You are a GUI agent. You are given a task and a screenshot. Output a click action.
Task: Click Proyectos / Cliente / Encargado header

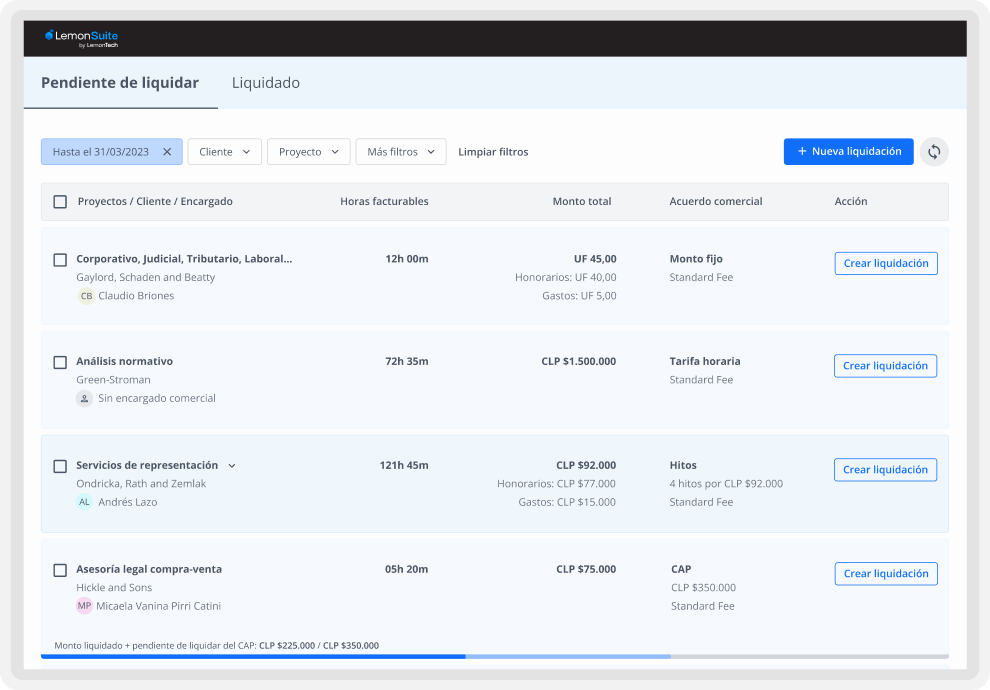coord(155,201)
